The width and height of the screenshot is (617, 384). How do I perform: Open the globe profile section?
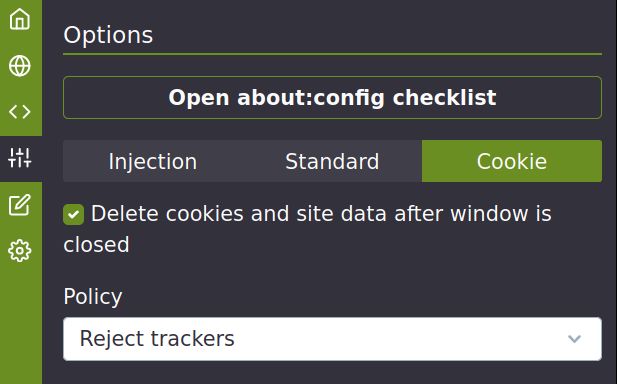click(20, 66)
